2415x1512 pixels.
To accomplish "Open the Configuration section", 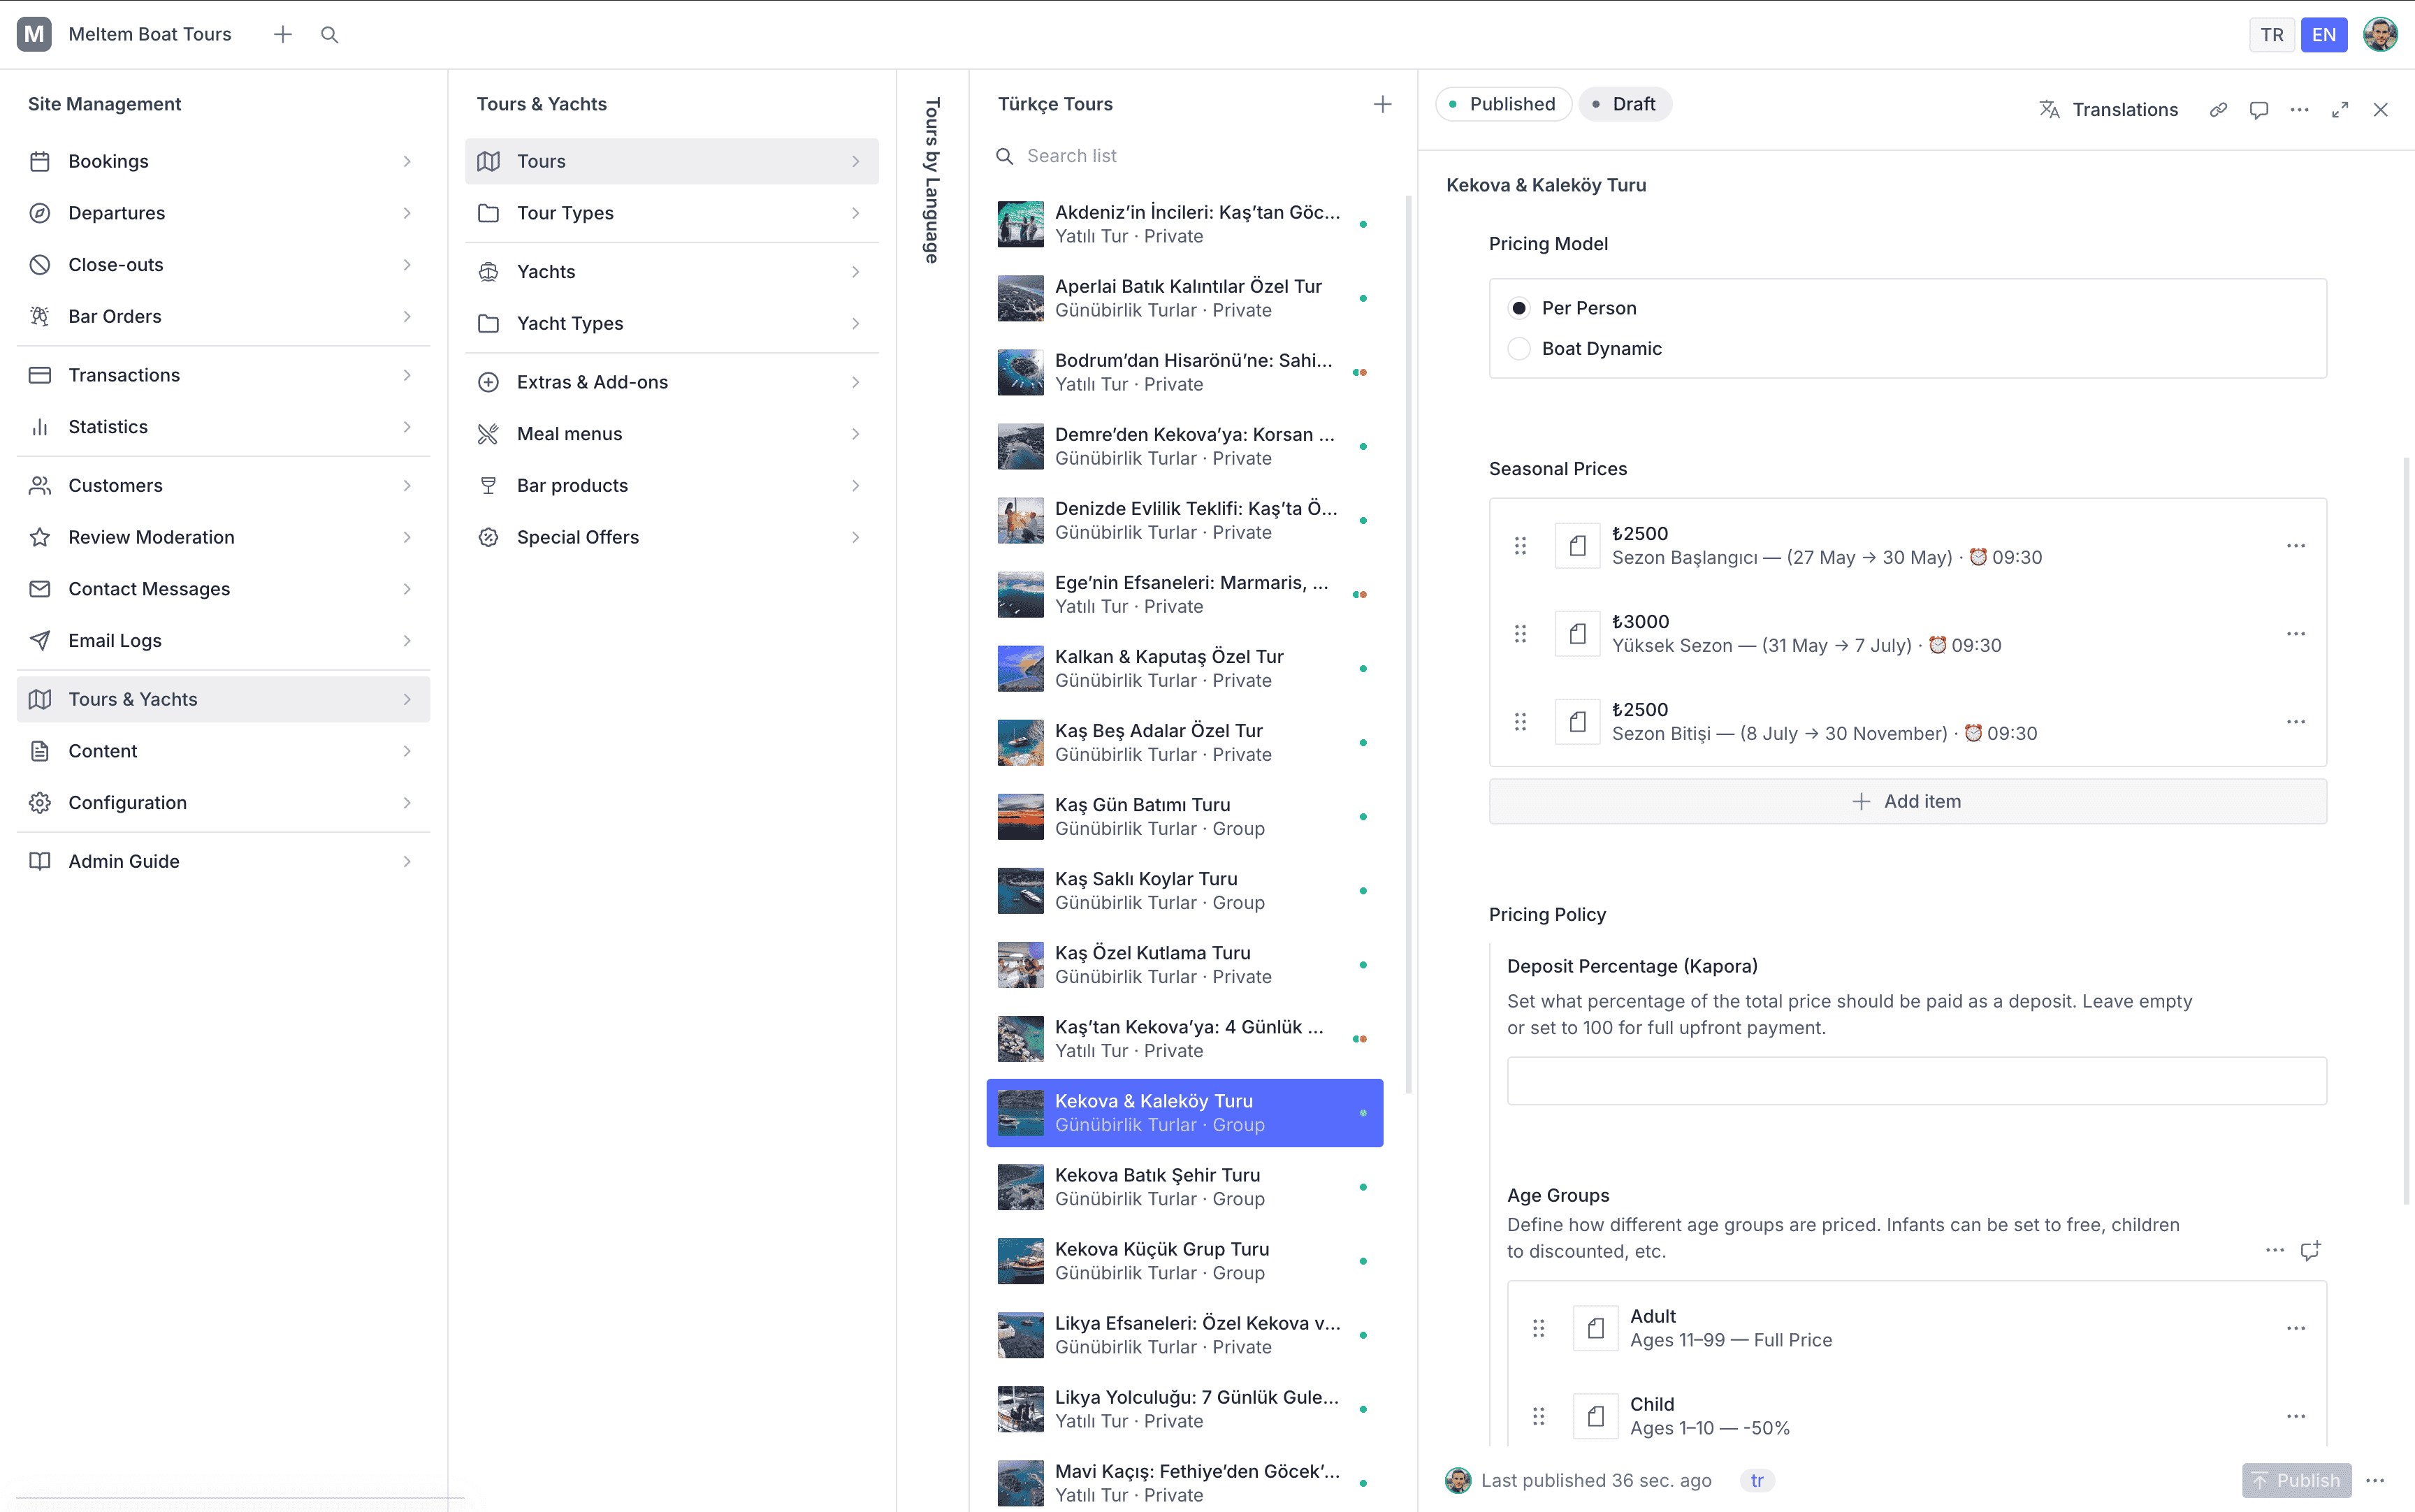I will [224, 803].
